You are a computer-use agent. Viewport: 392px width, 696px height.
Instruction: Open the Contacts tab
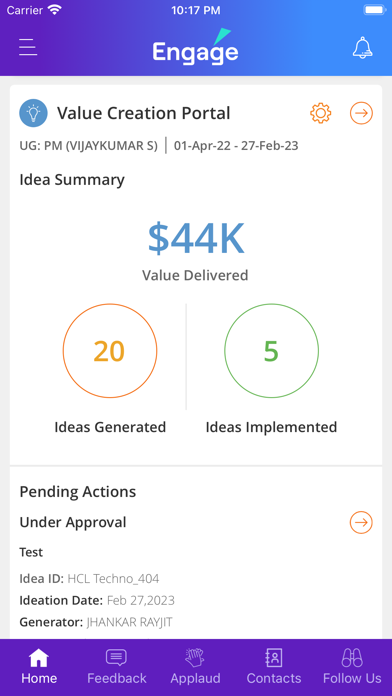[274, 667]
